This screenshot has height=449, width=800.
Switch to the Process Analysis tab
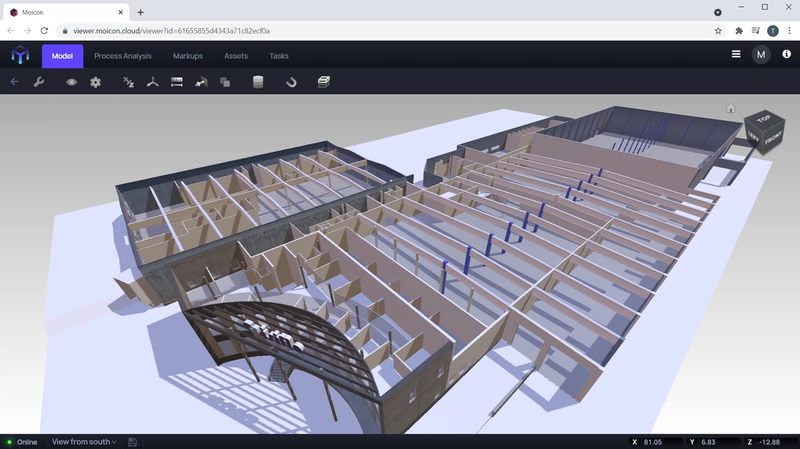click(x=123, y=56)
